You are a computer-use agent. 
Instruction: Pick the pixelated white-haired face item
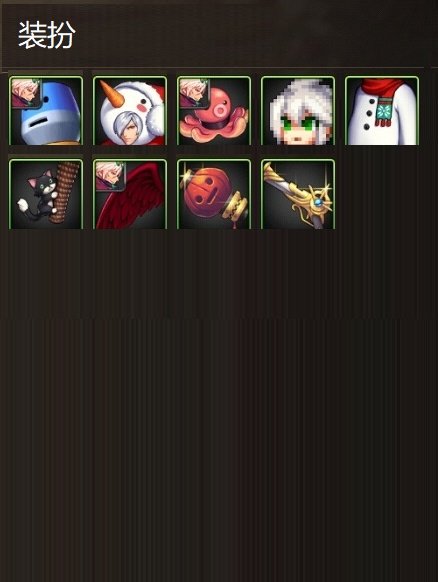tap(298, 111)
